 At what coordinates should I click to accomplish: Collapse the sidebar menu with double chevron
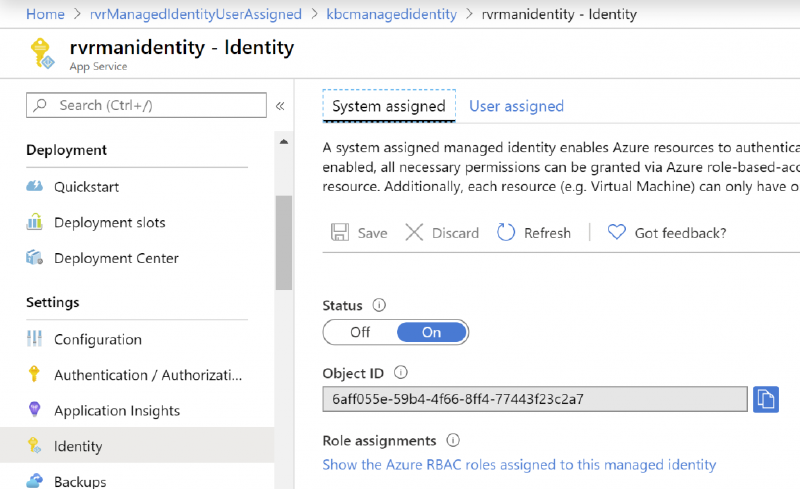click(x=280, y=105)
